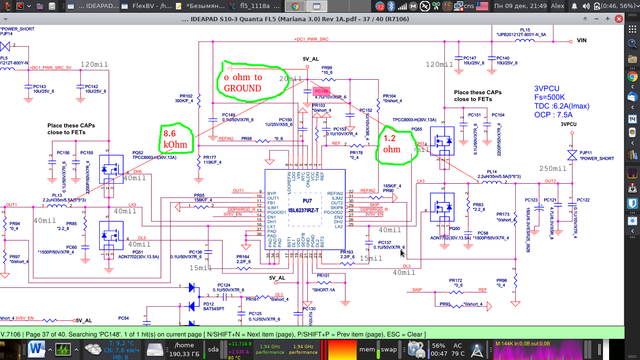This screenshot has width=640, height=360.
Task: Launch Word from bottom panel
Action: (36, 349)
